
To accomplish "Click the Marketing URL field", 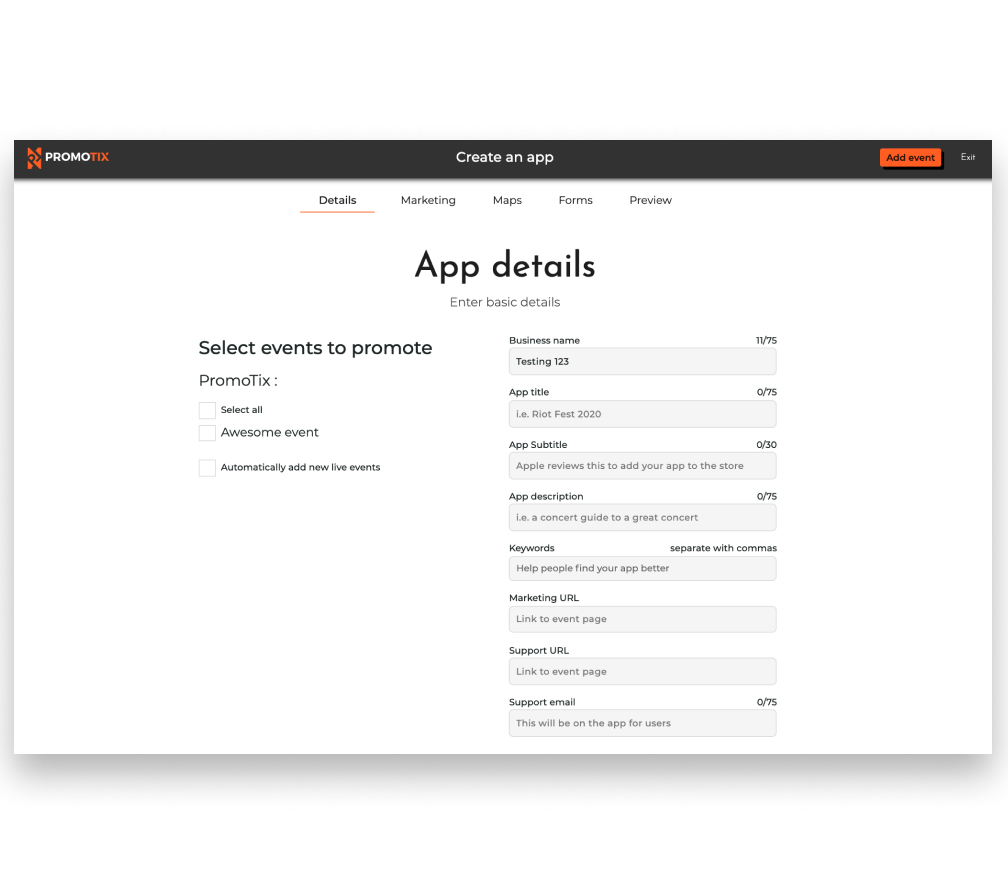I will coord(642,619).
